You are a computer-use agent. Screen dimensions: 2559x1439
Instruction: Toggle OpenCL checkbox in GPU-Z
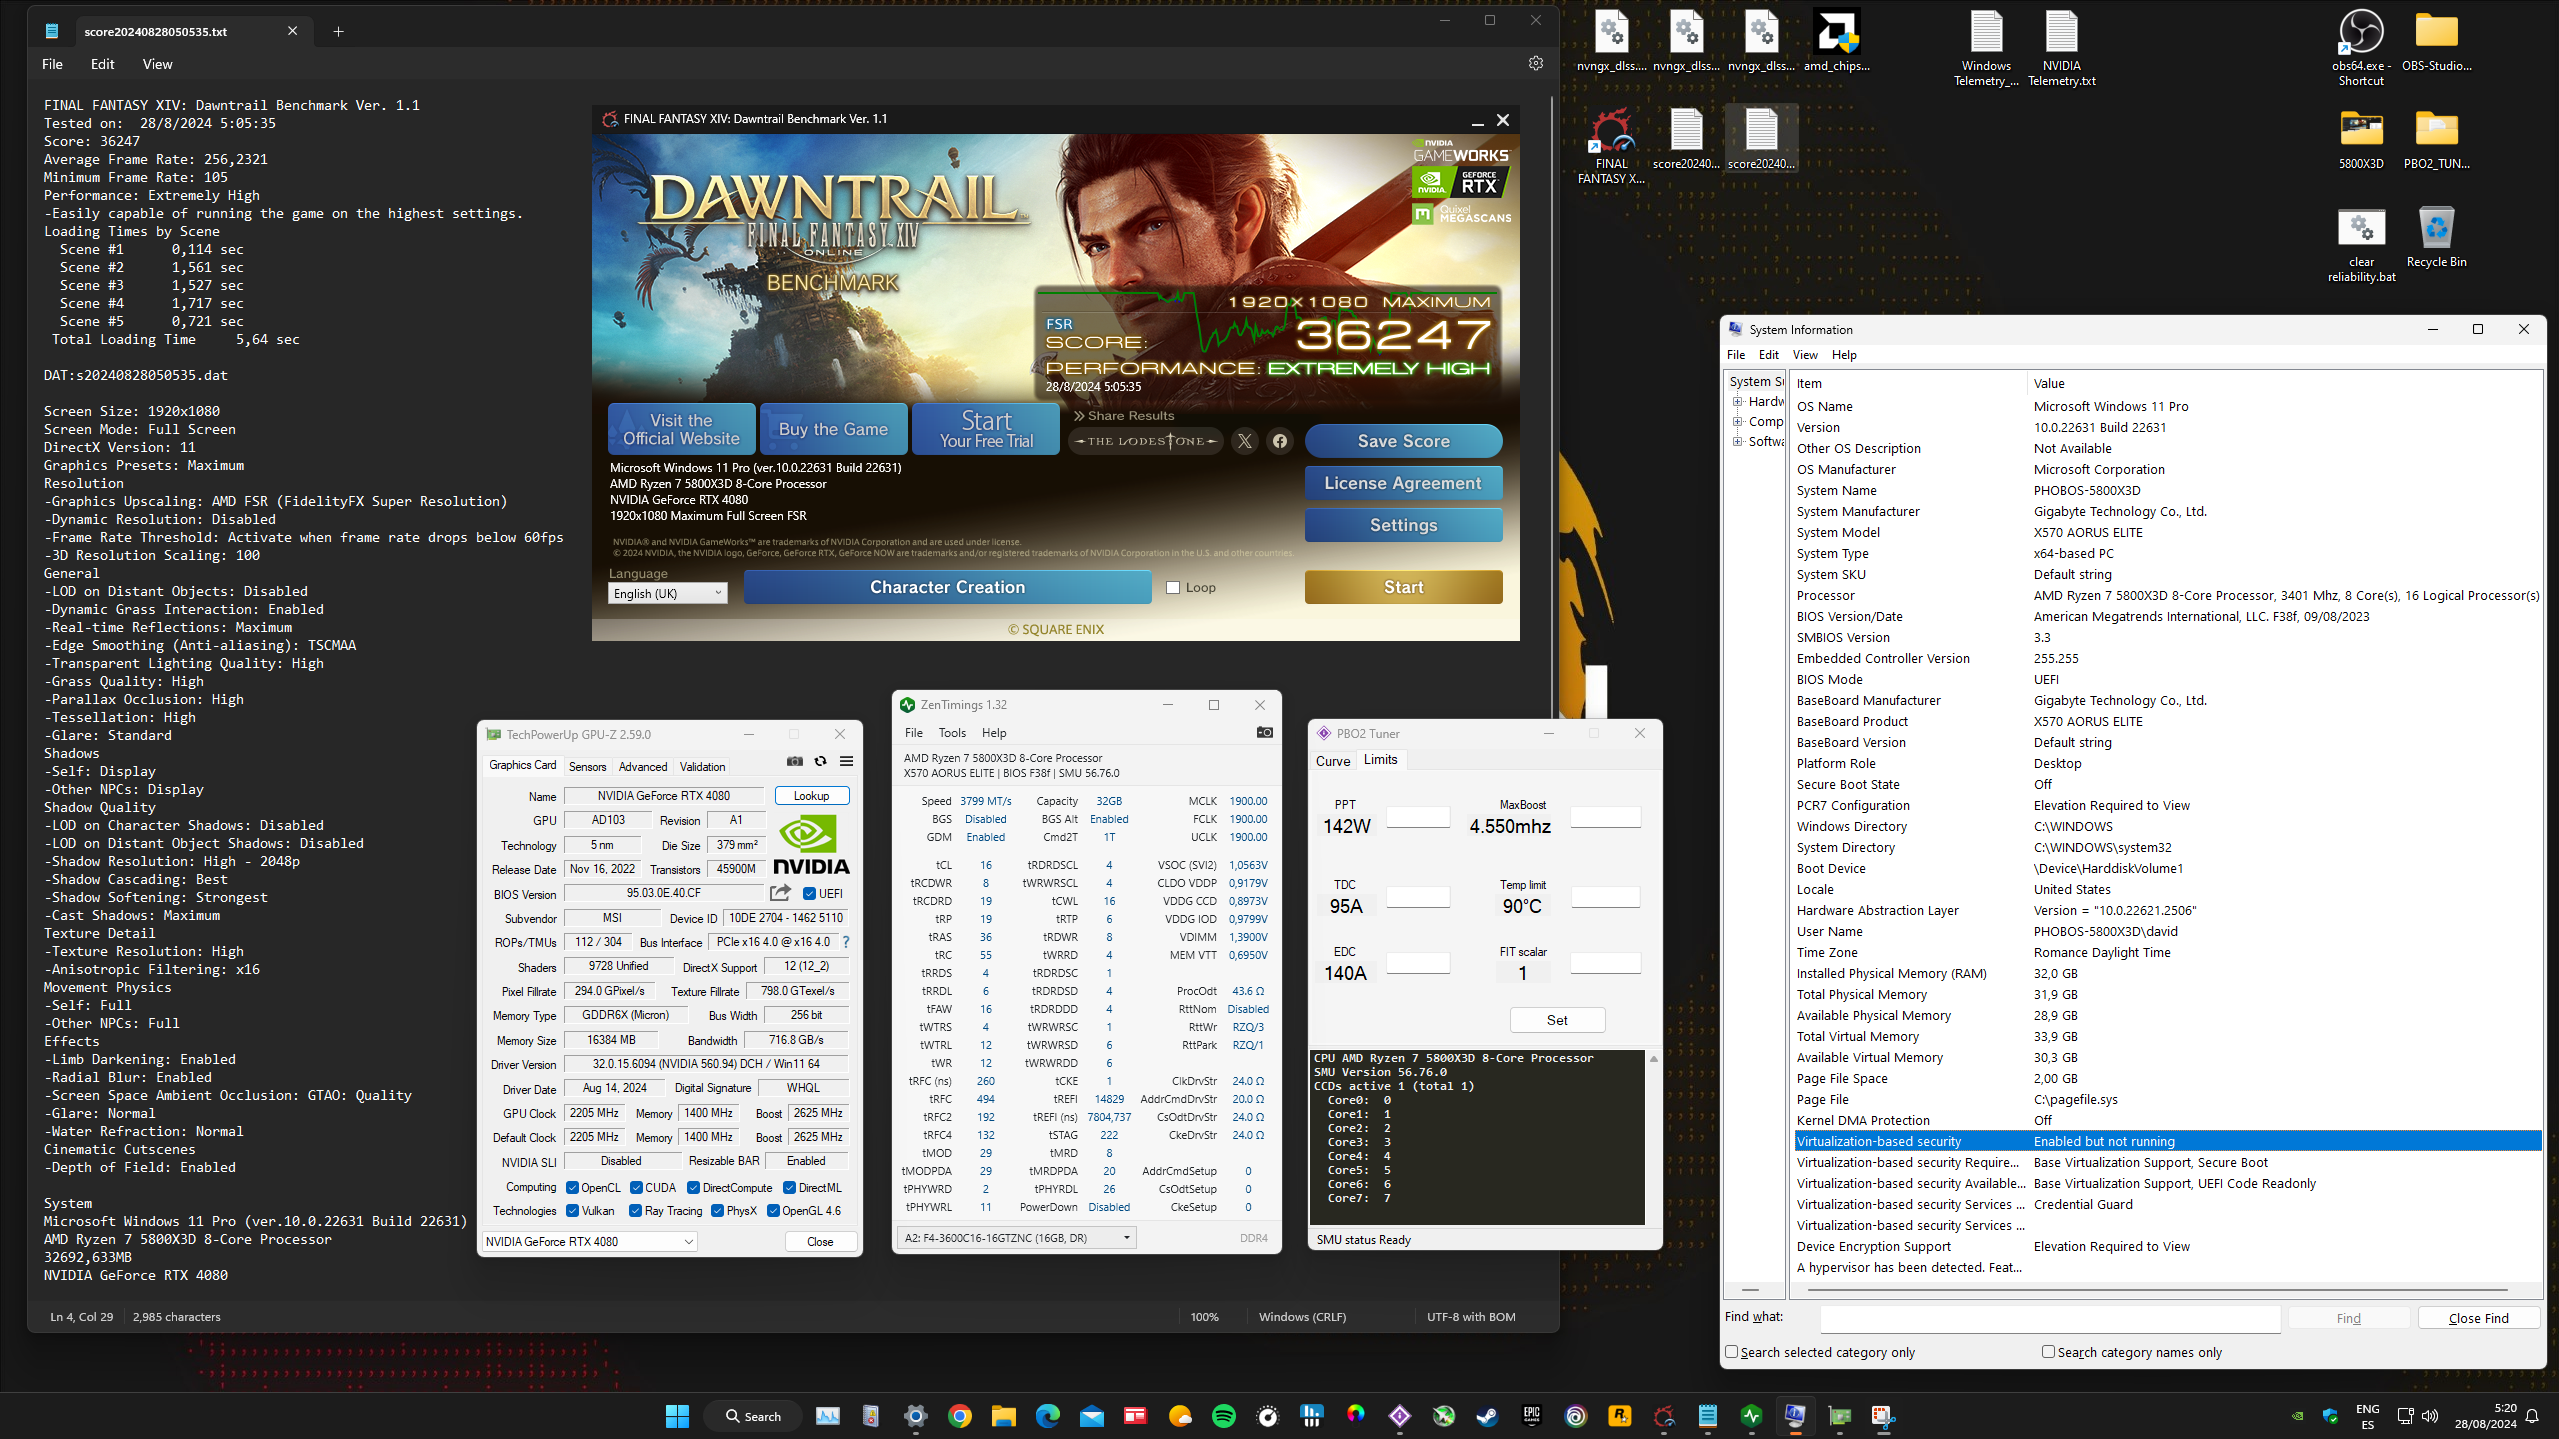coord(572,1188)
